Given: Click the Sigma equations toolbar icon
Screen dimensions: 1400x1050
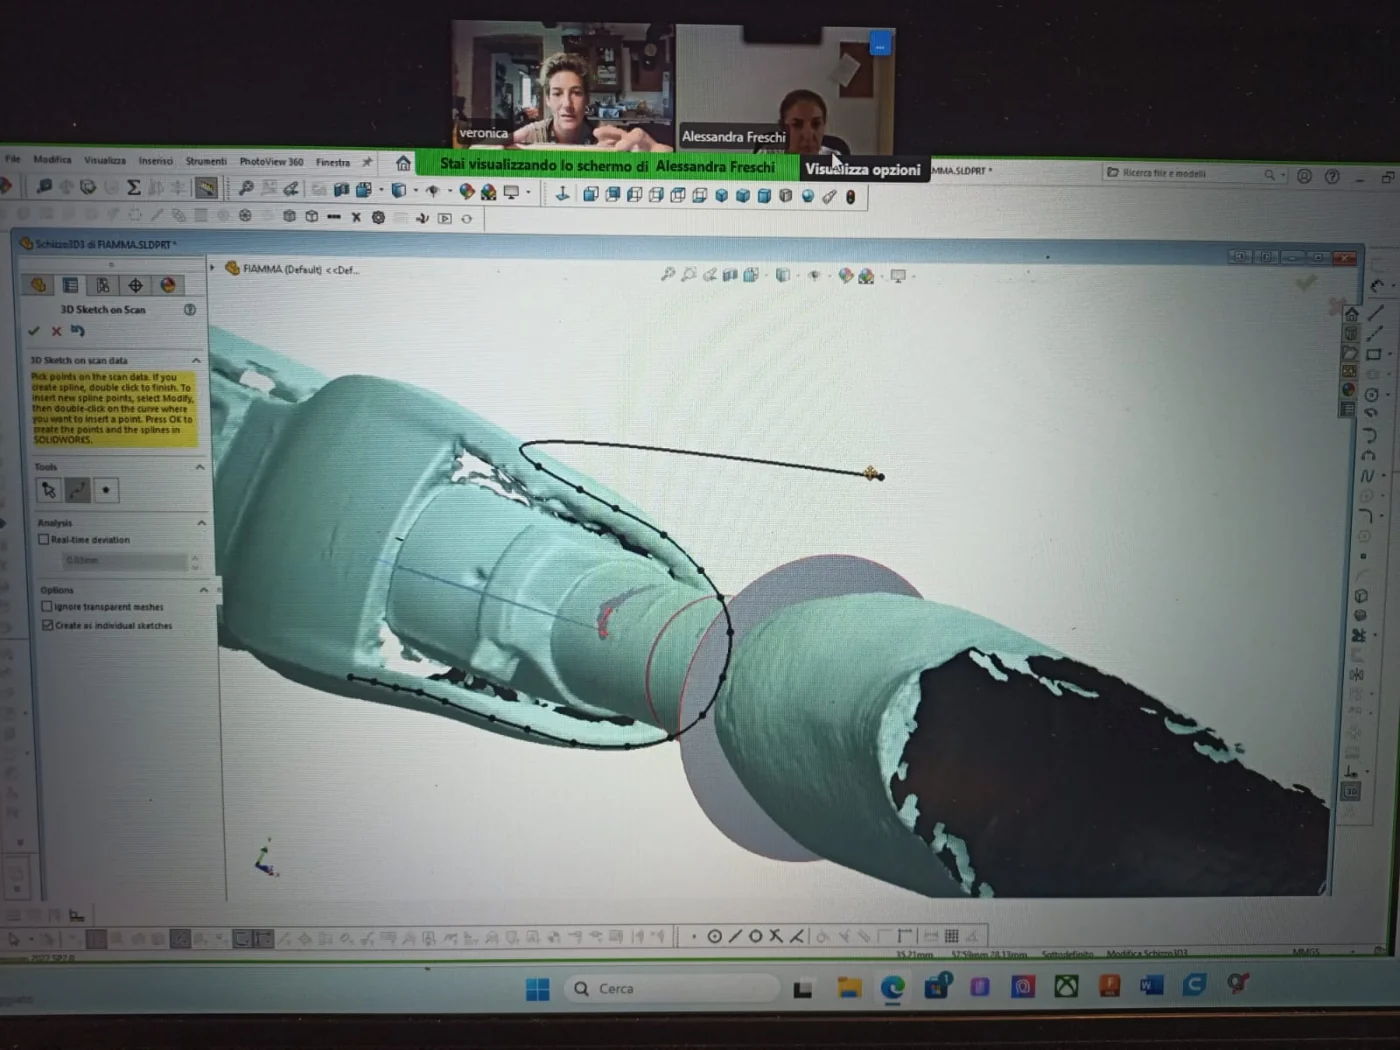Looking at the screenshot, I should (133, 187).
